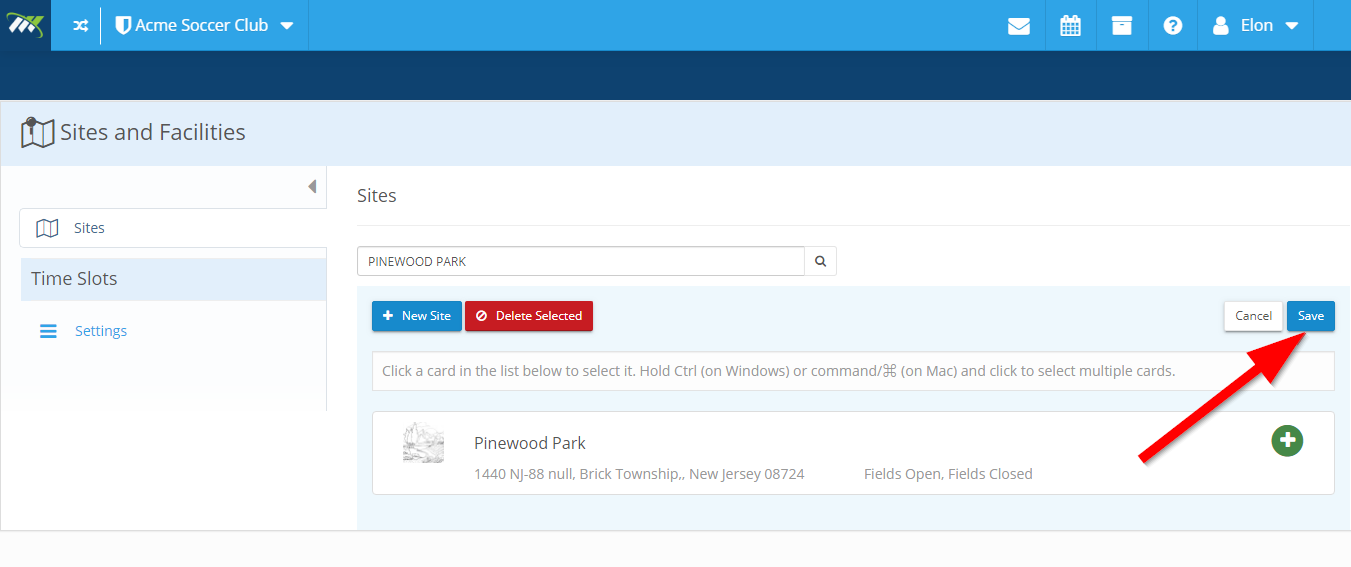Image resolution: width=1351 pixels, height=567 pixels.
Task: Click the card selection instructions text
Action: (x=778, y=371)
